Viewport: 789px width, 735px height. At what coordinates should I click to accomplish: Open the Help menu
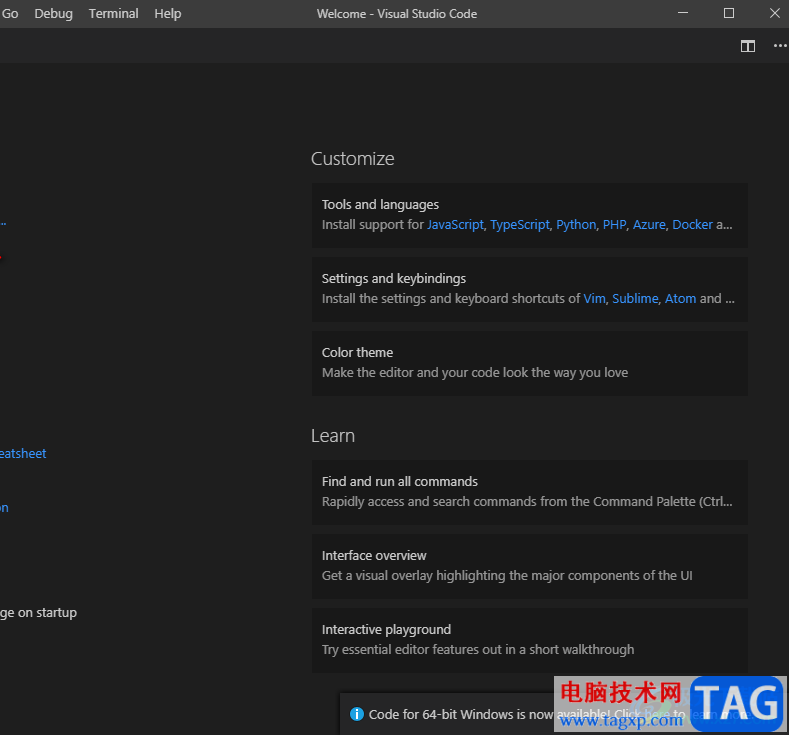tap(168, 14)
